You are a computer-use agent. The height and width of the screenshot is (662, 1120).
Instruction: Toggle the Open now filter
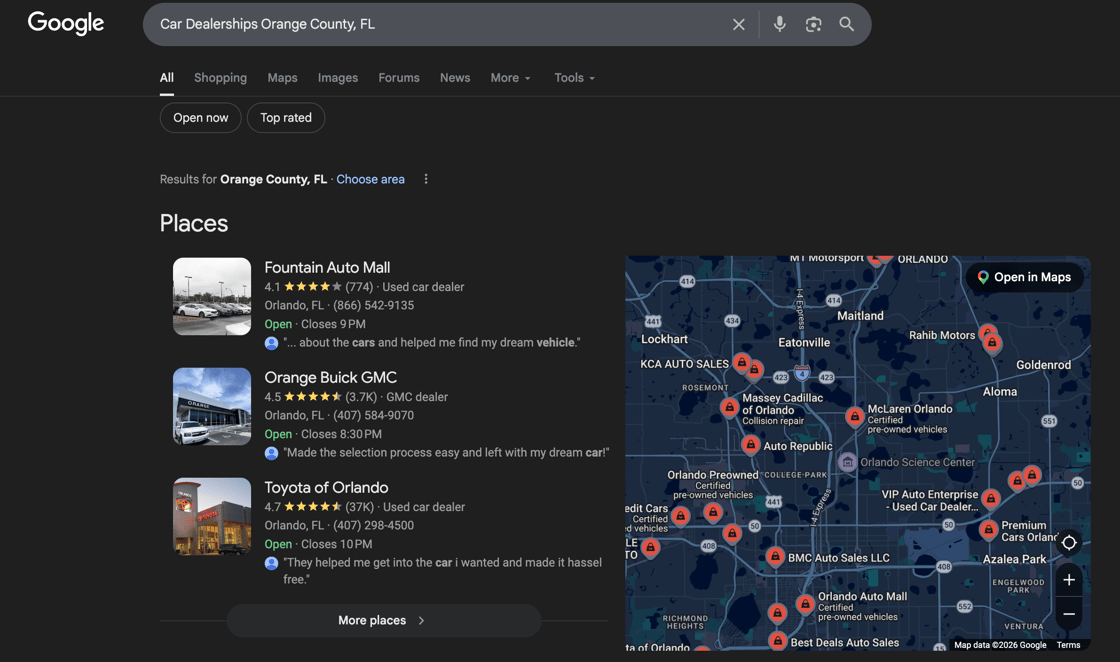pos(200,118)
